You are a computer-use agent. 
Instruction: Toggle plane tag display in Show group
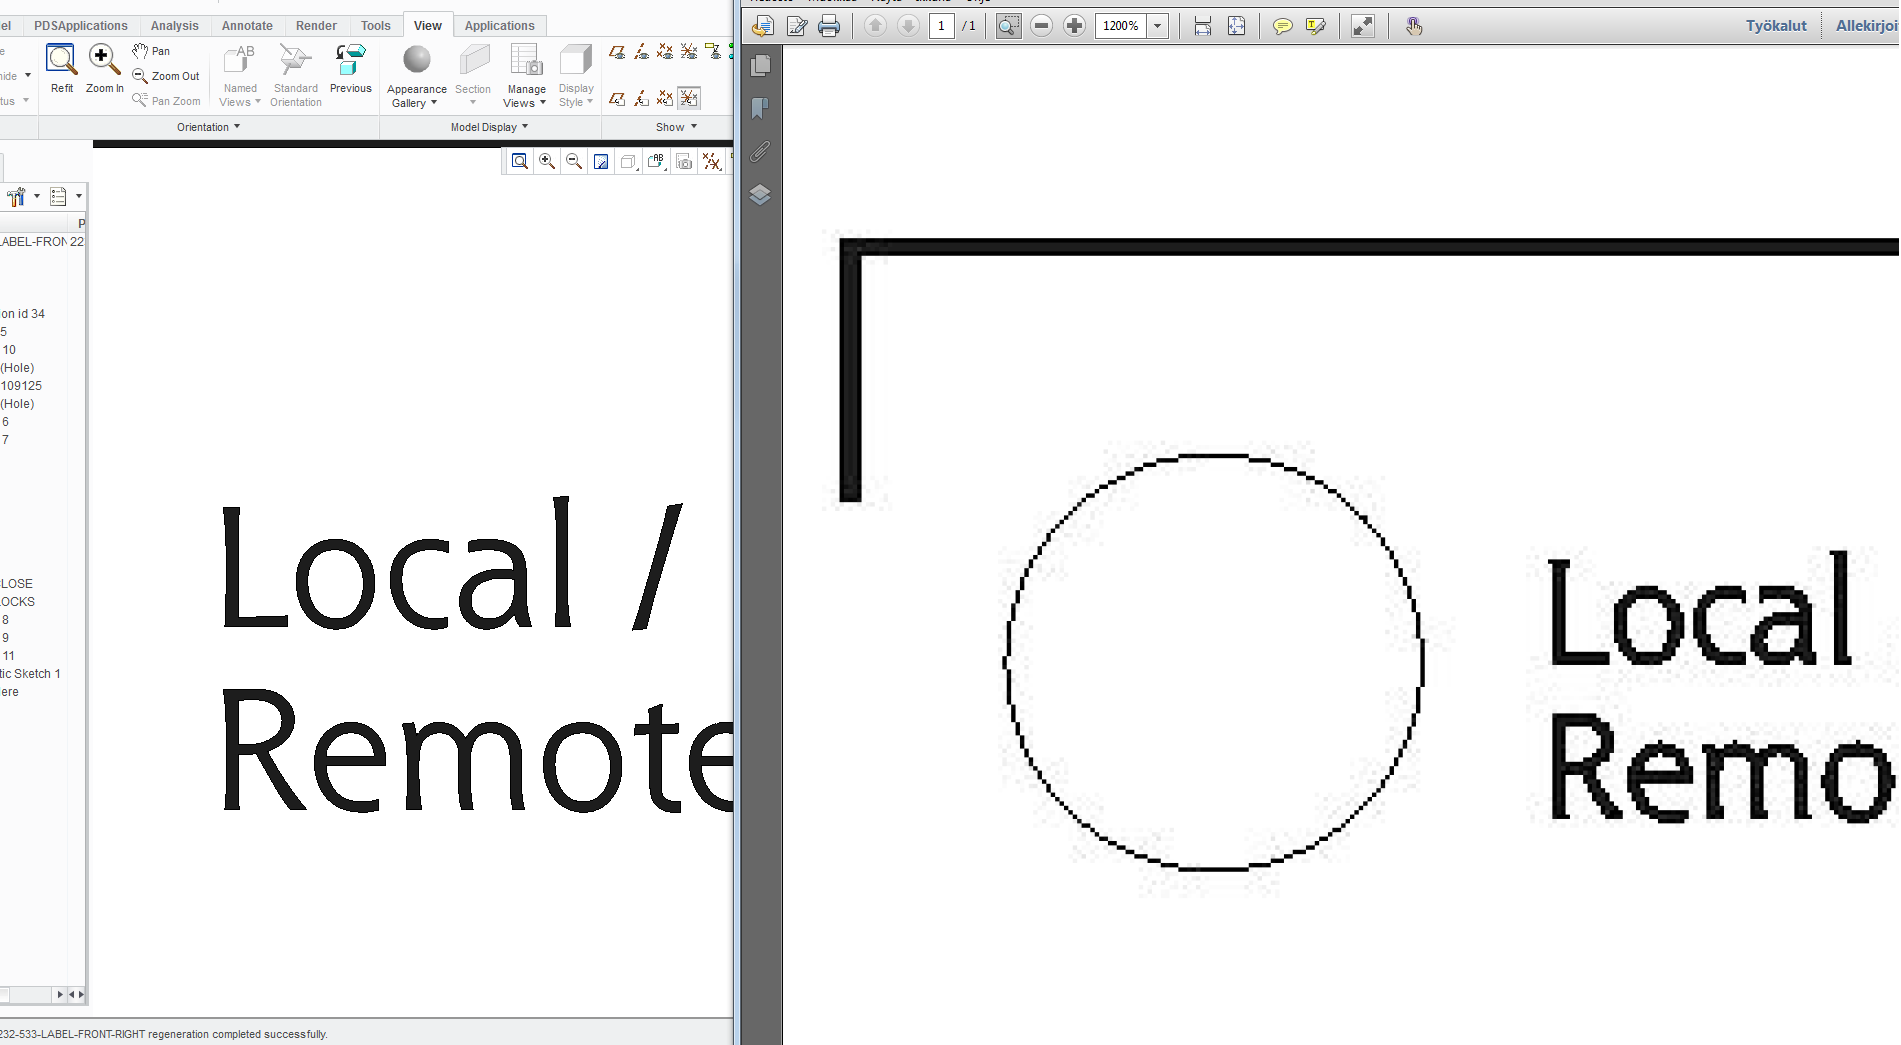(x=617, y=98)
